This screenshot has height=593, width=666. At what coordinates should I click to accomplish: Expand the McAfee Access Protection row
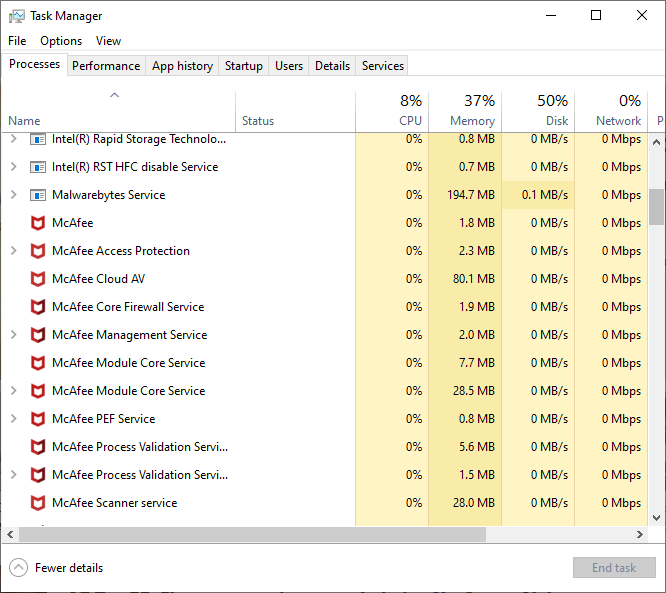pyautogui.click(x=14, y=251)
